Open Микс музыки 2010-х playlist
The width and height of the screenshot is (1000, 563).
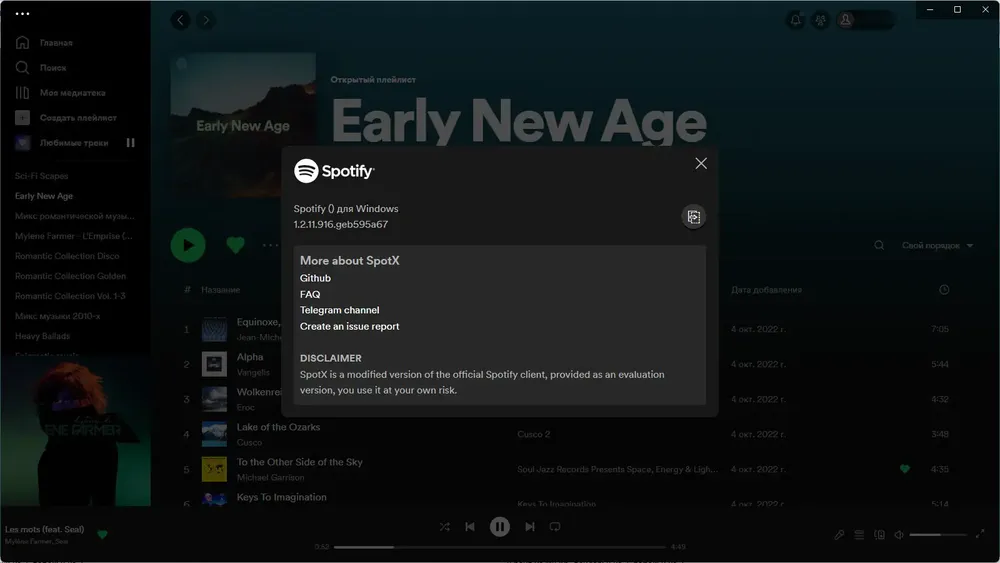pyautogui.click(x=57, y=316)
